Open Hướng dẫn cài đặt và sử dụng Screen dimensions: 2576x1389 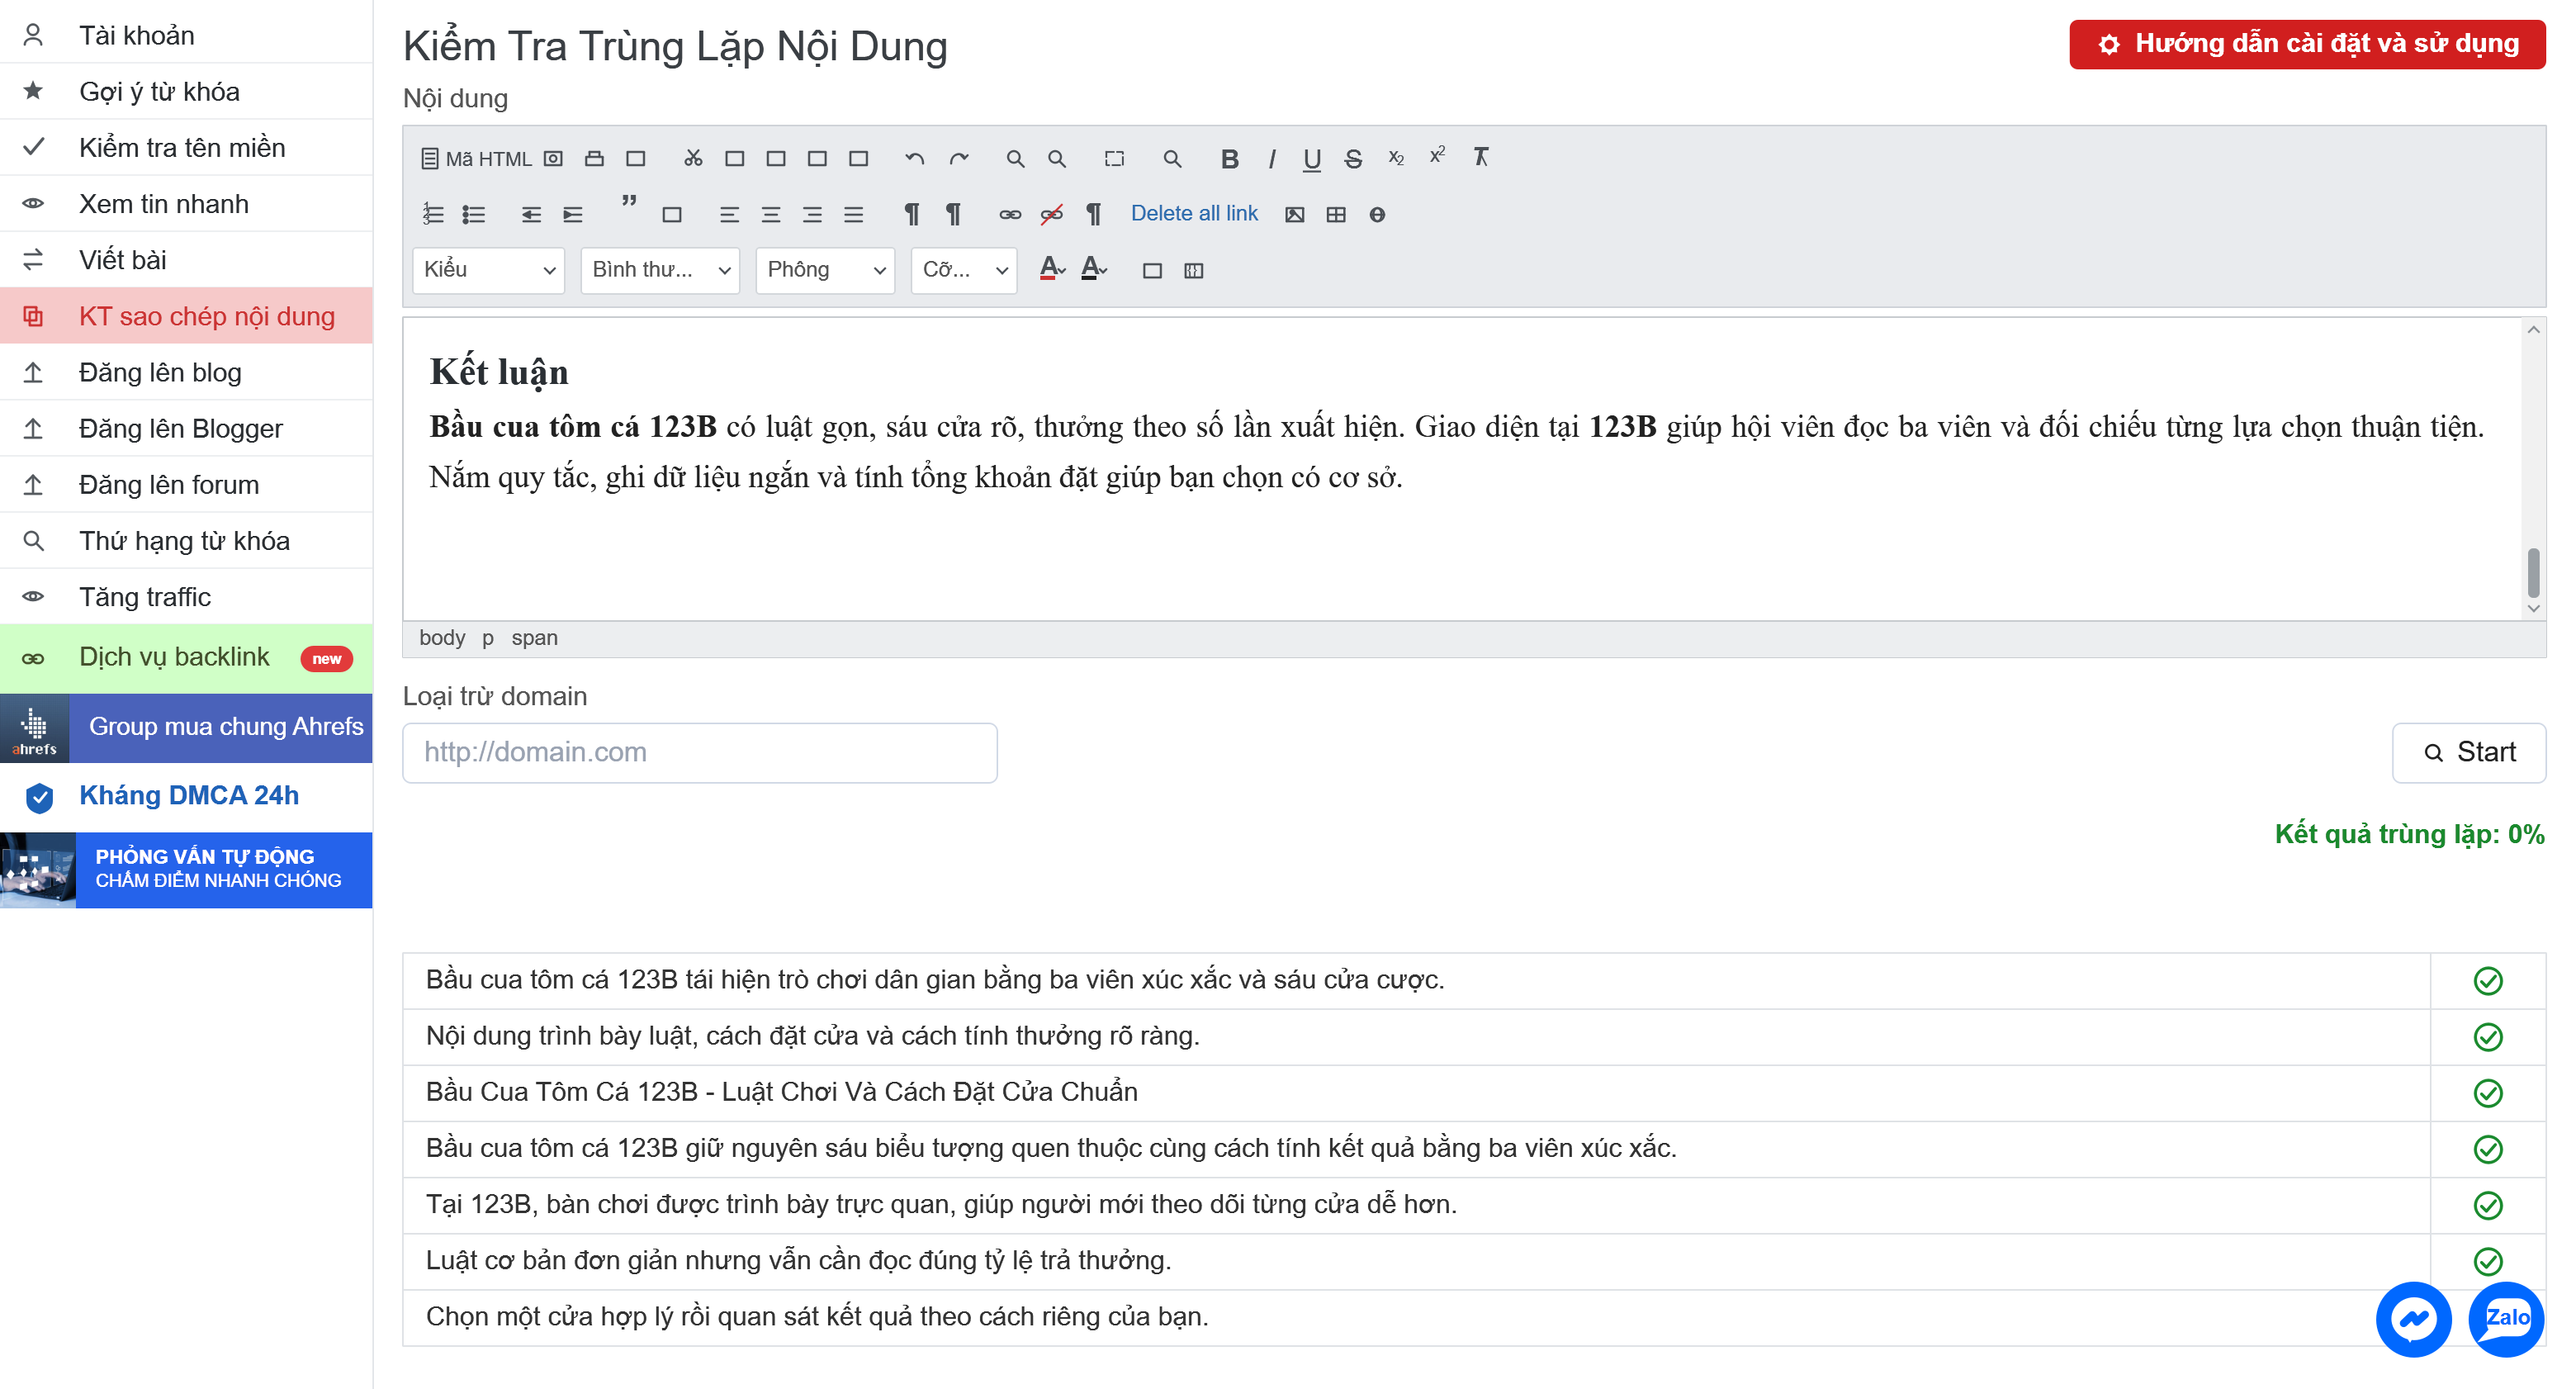pyautogui.click(x=2307, y=44)
